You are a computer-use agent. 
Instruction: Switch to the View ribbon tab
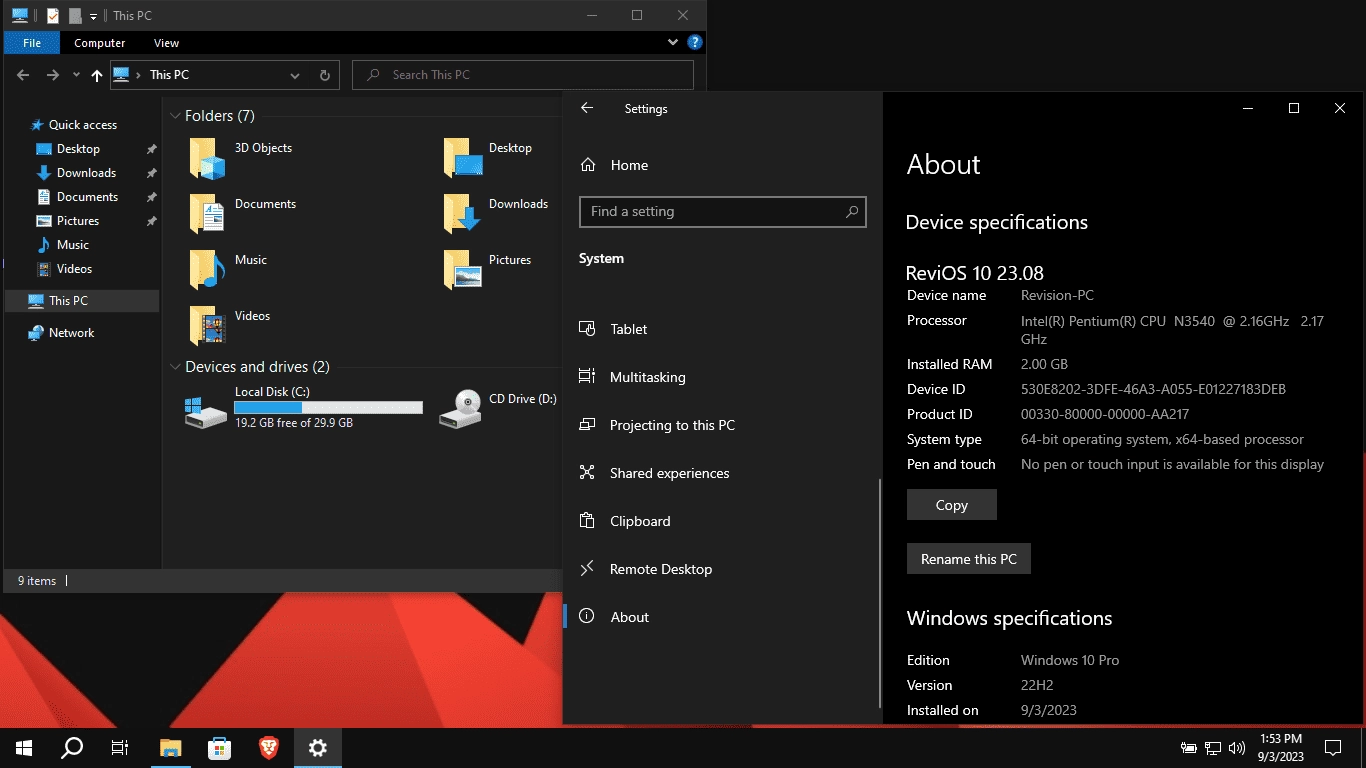166,43
